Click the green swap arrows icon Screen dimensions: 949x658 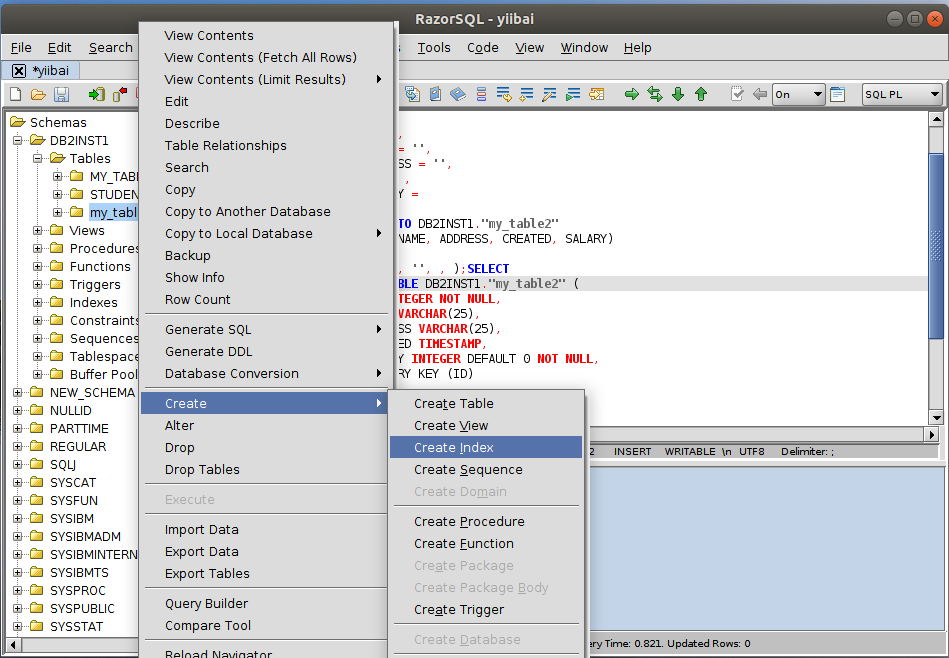click(x=655, y=94)
